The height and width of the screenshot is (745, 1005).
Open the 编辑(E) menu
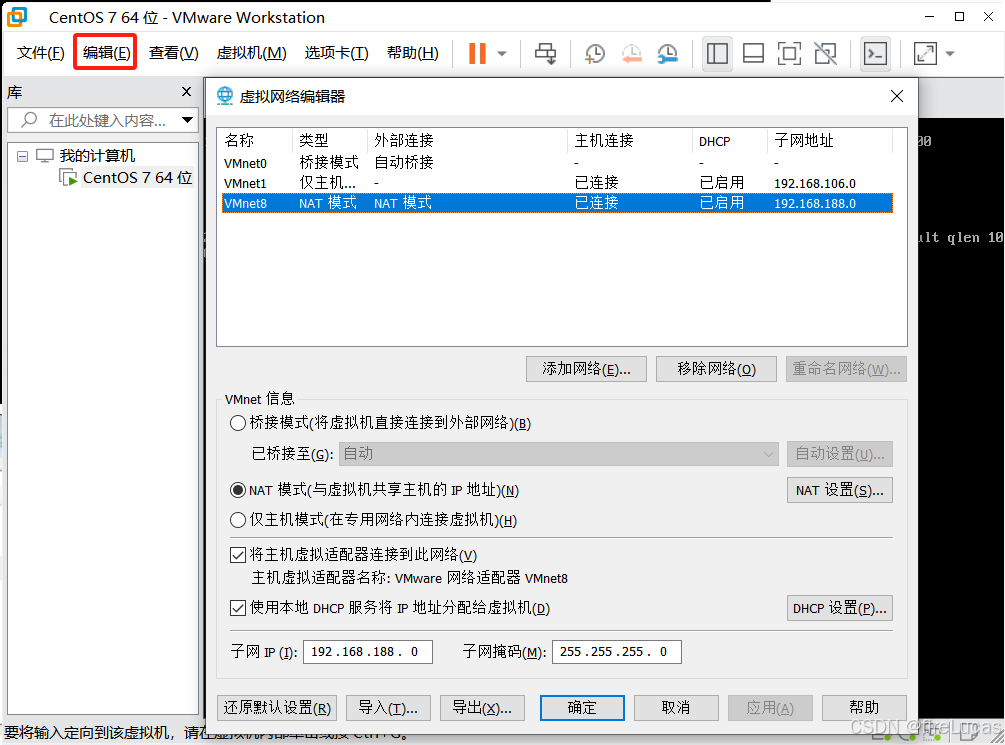pos(106,53)
